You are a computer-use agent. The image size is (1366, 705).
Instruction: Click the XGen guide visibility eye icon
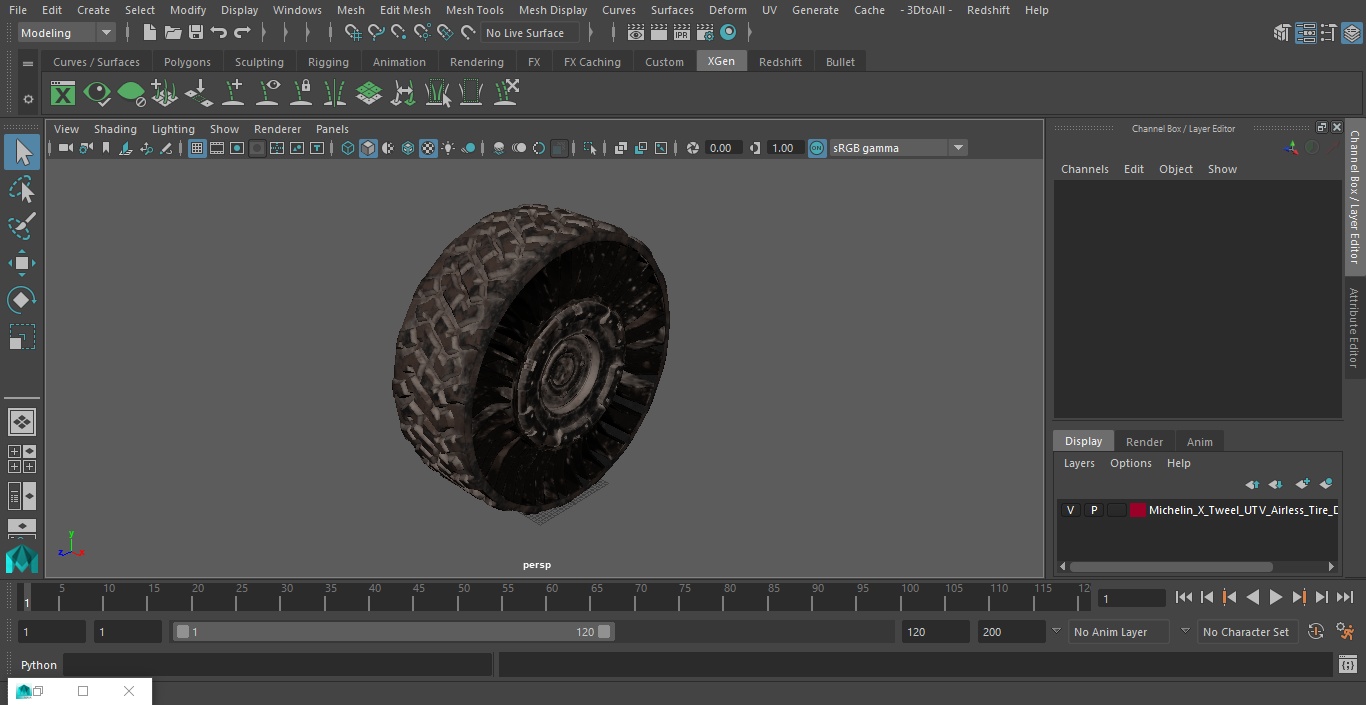[x=268, y=94]
